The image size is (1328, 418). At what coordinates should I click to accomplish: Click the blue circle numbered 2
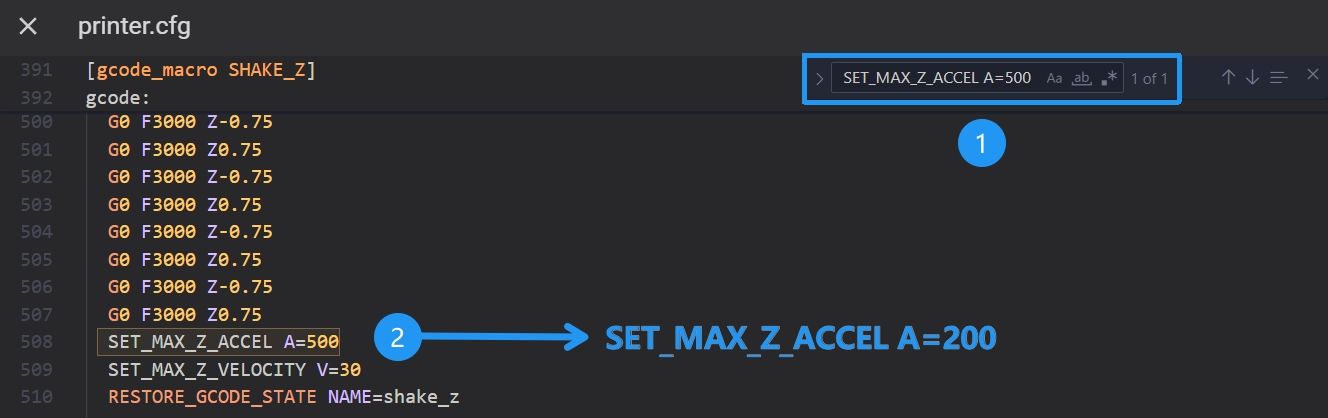coord(397,339)
